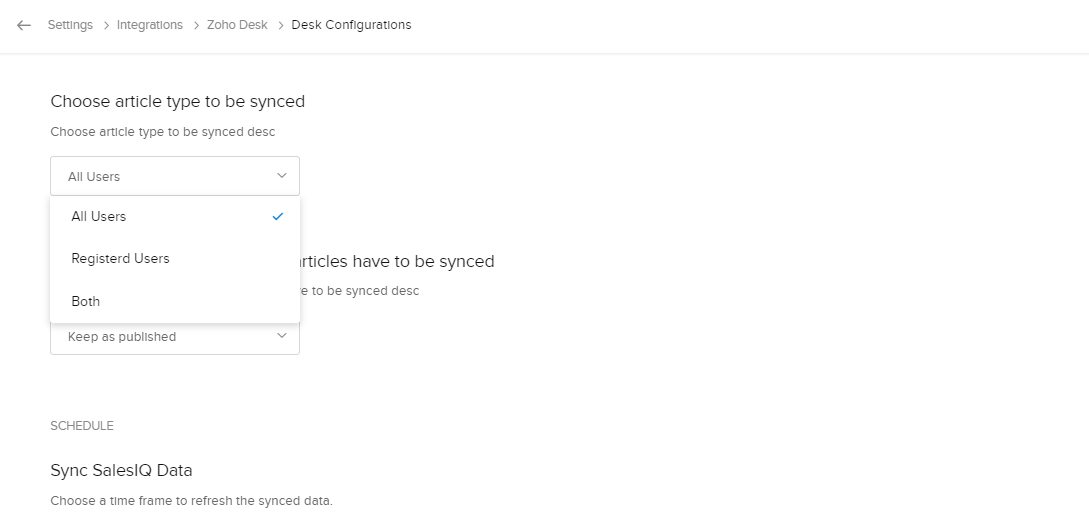Screen dimensions: 1089x530
Task: Click the Sync SalesIQ Data heading
Action: point(121,470)
